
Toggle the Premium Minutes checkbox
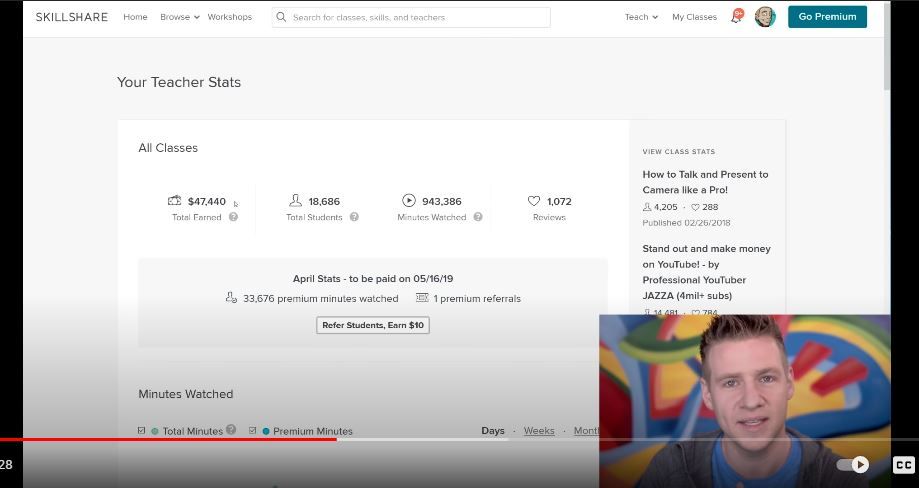pyautogui.click(x=253, y=431)
